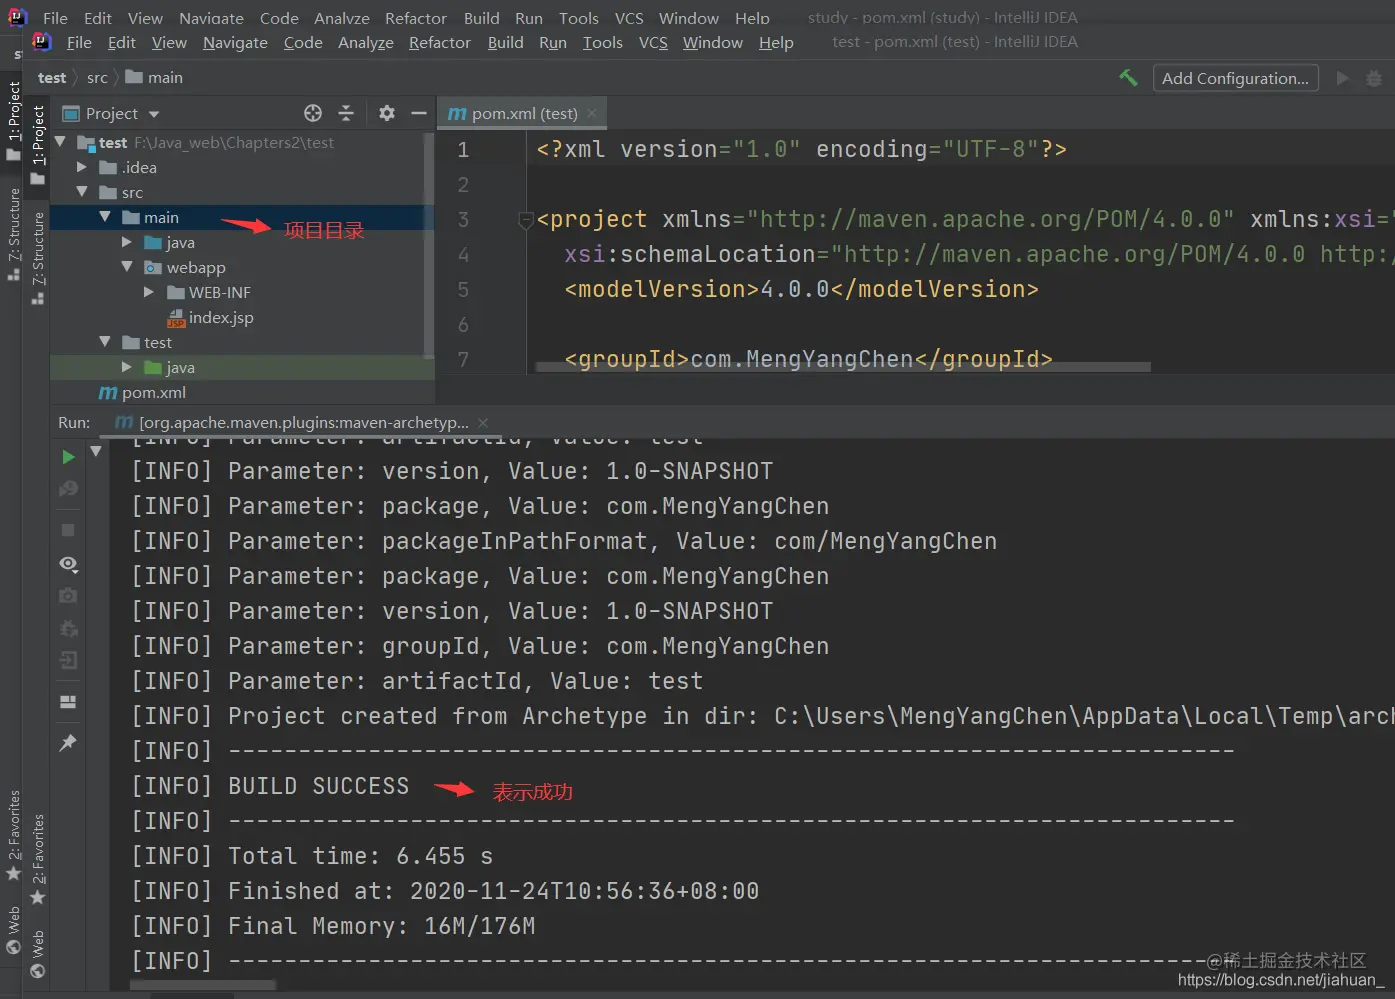Expand the .idea folder
This screenshot has width=1395, height=999.
pyautogui.click(x=82, y=167)
